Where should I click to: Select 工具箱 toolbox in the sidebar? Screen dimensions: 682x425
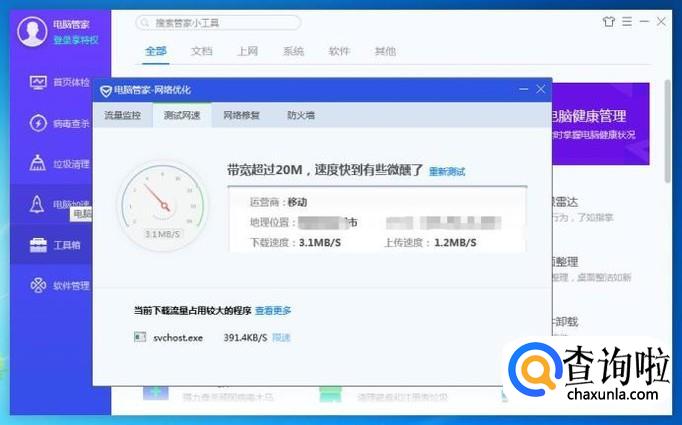[55, 245]
